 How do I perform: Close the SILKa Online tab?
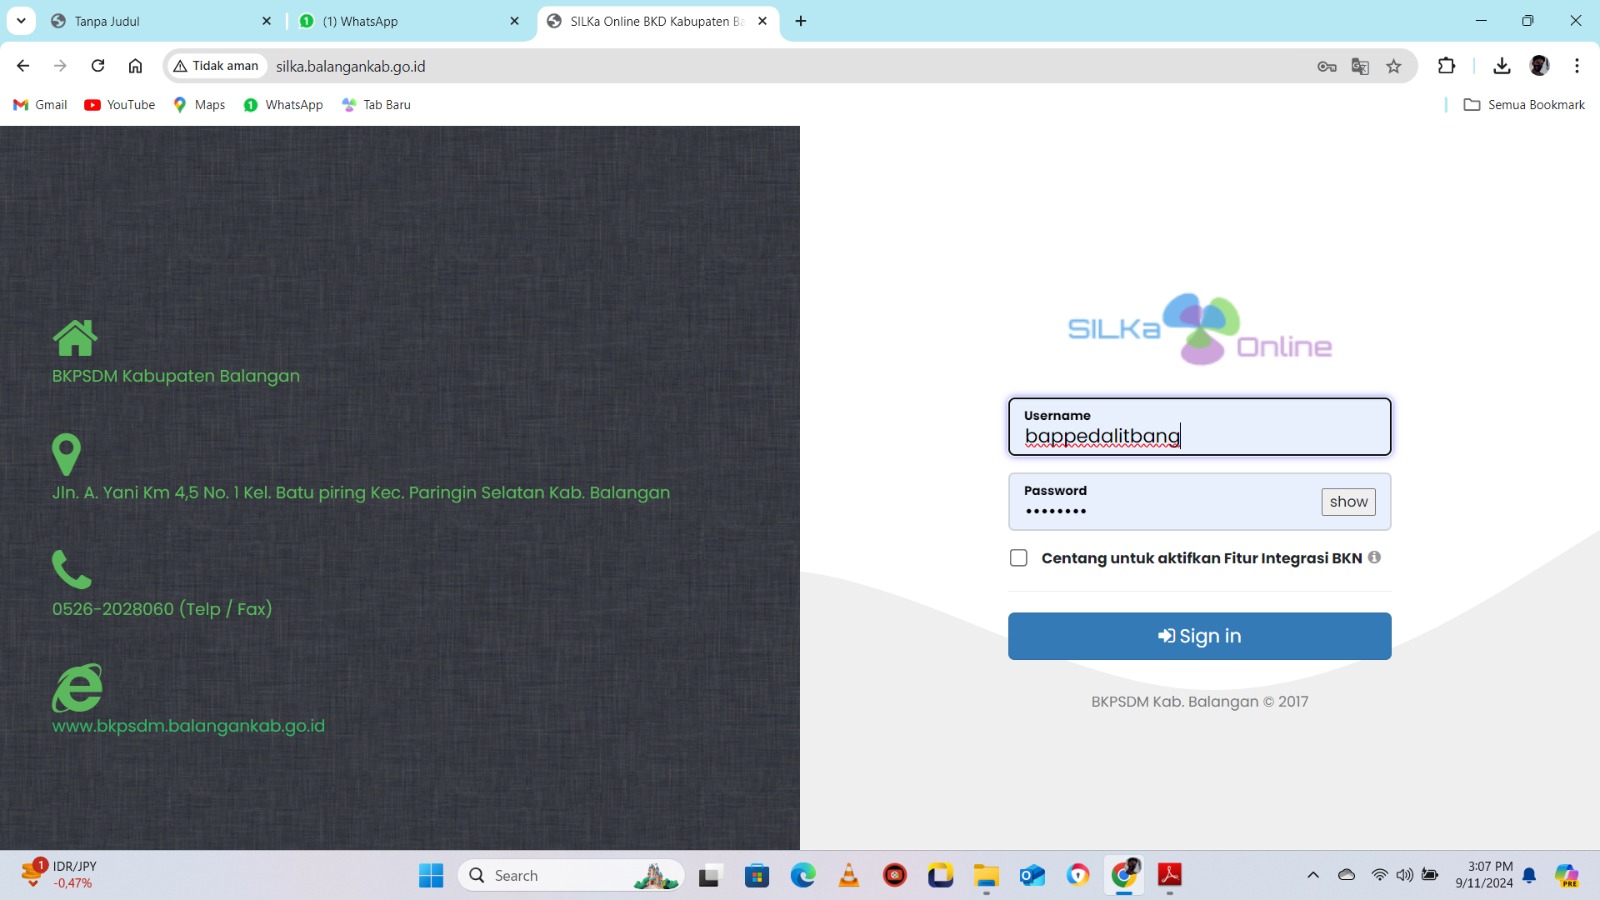(762, 21)
